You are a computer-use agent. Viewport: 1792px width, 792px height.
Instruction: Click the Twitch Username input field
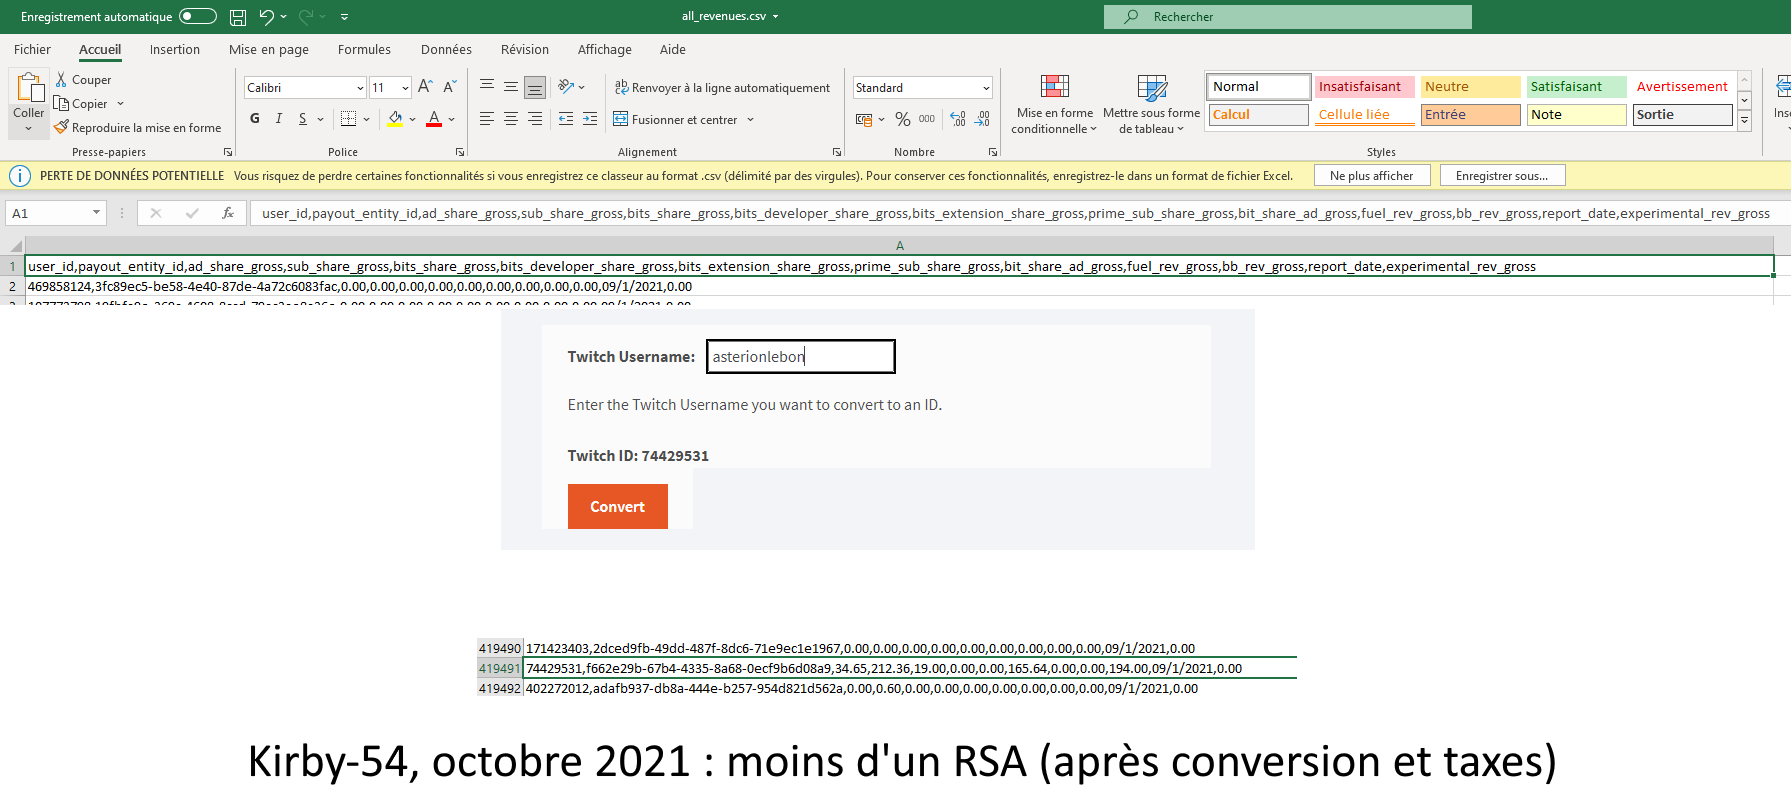(x=801, y=357)
